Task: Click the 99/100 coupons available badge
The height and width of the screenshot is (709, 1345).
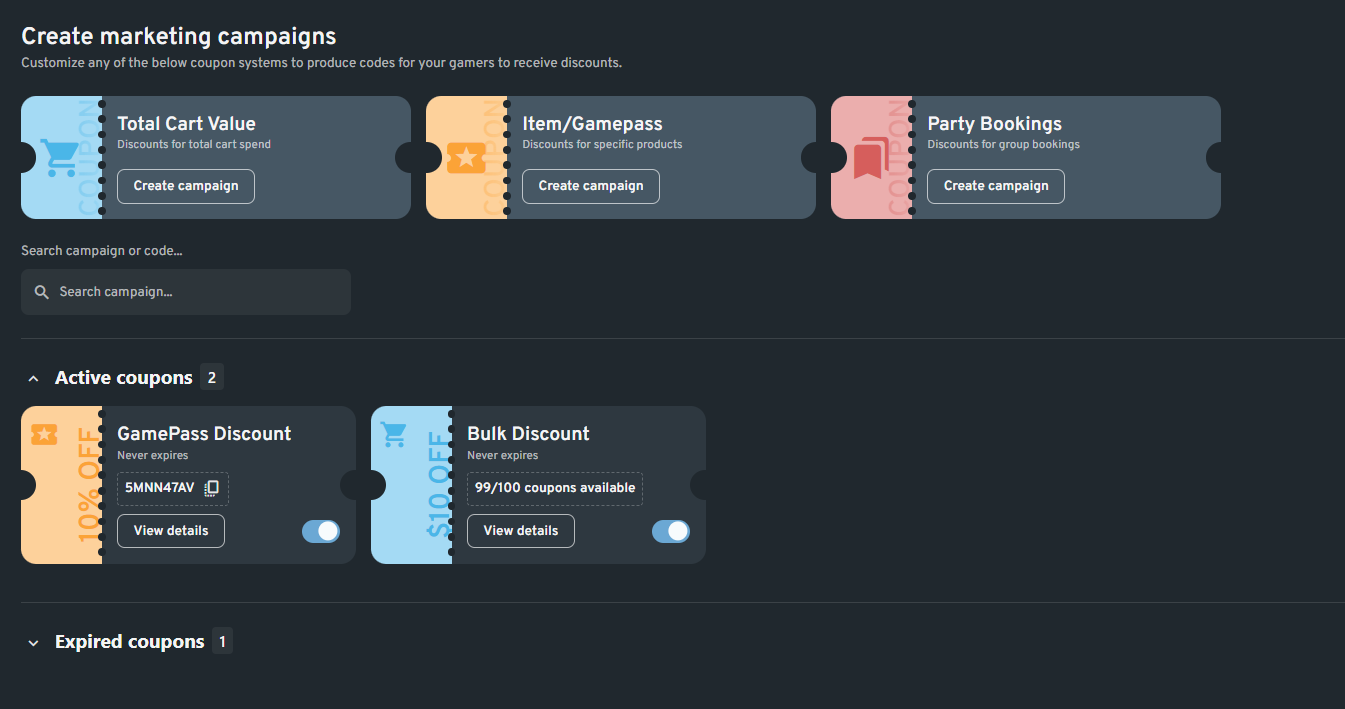Action: click(x=555, y=488)
